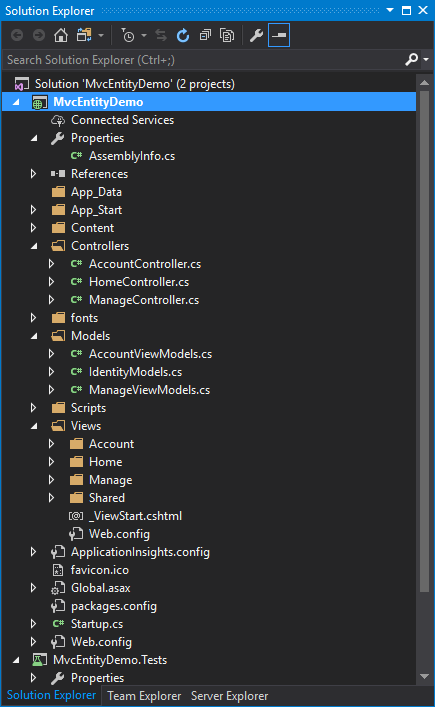Select the _ViewStart.cshtml file
Viewport: 435px width, 707px height.
click(135, 516)
